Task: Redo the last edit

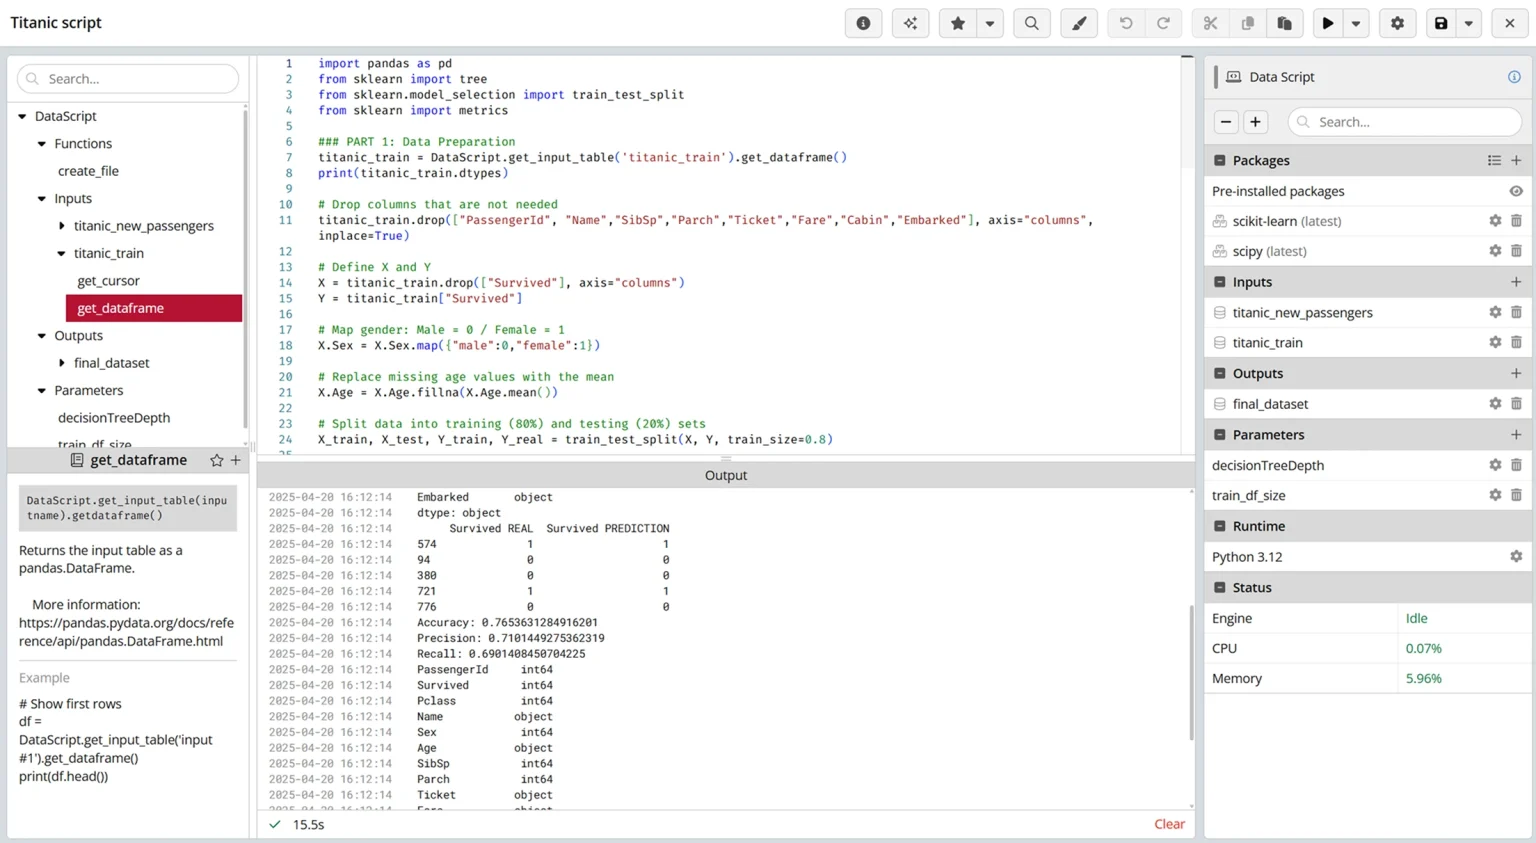Action: 1163,23
